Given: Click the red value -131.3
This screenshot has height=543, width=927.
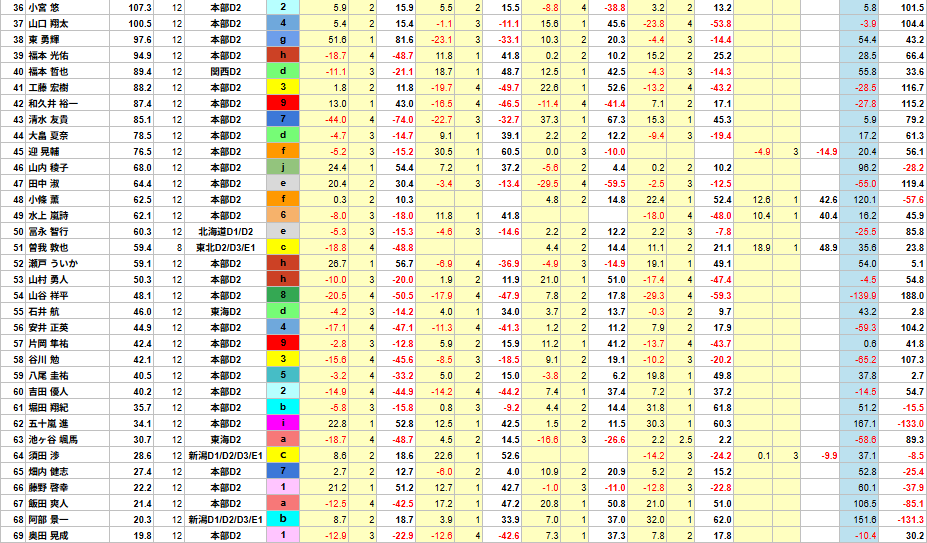Looking at the screenshot, I should coord(911,520).
